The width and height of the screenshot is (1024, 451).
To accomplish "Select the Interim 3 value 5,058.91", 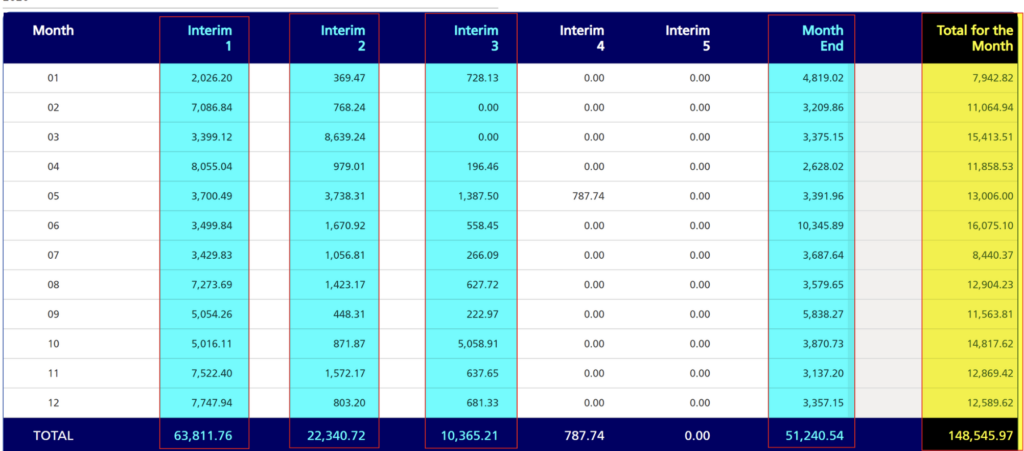I will (476, 344).
